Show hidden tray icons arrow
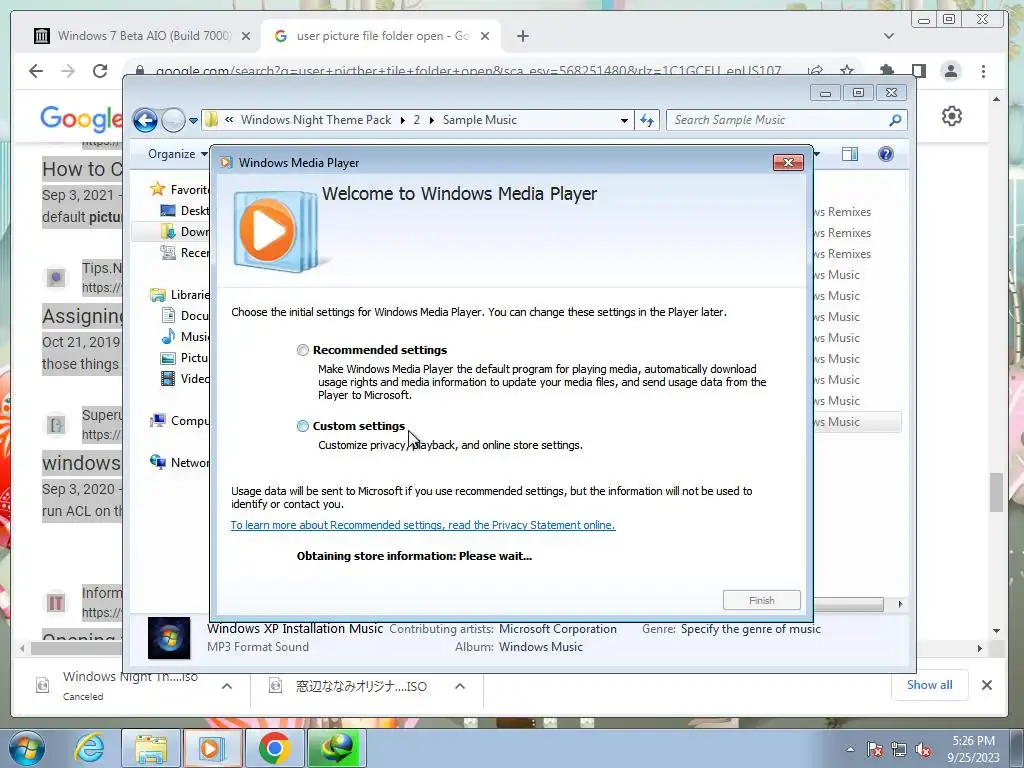Viewport: 1024px width, 768px height. coord(850,749)
